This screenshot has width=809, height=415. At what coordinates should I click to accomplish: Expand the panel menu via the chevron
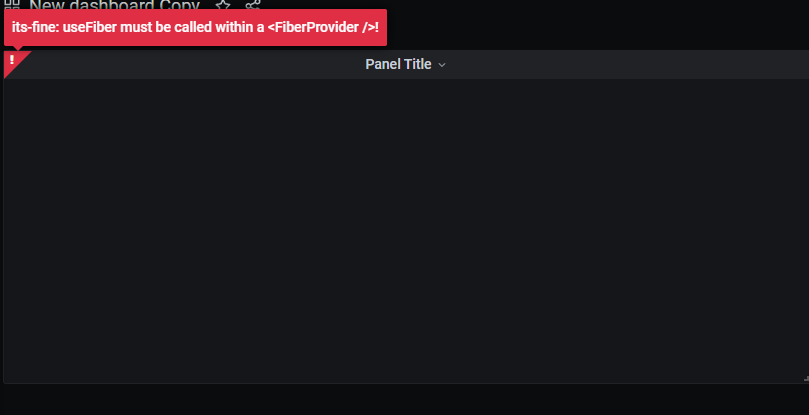(442, 65)
